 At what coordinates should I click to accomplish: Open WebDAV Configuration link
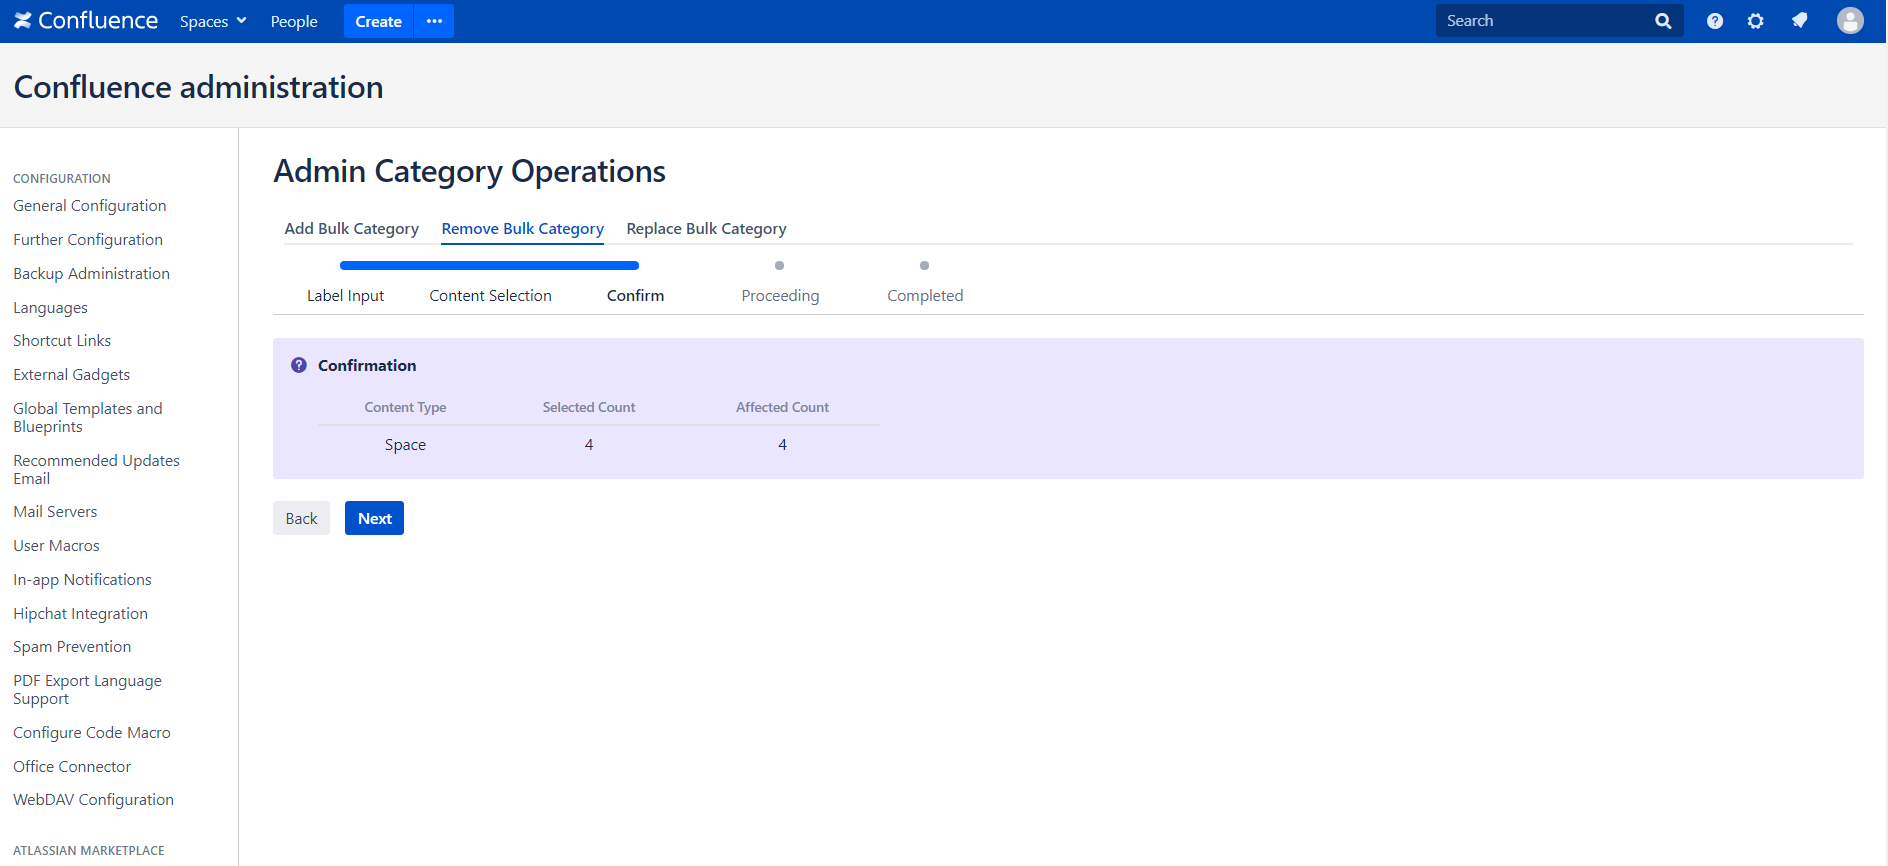(x=94, y=800)
